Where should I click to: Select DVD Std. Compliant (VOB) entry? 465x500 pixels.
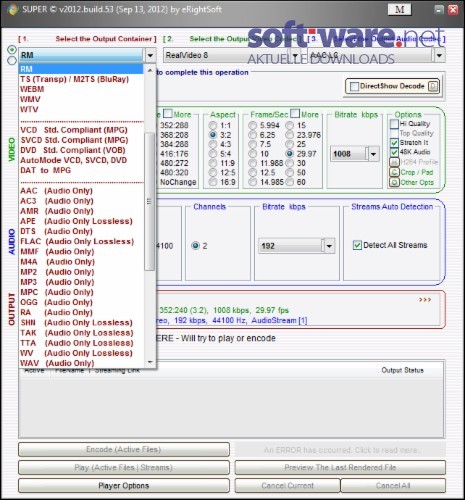(x=82, y=150)
